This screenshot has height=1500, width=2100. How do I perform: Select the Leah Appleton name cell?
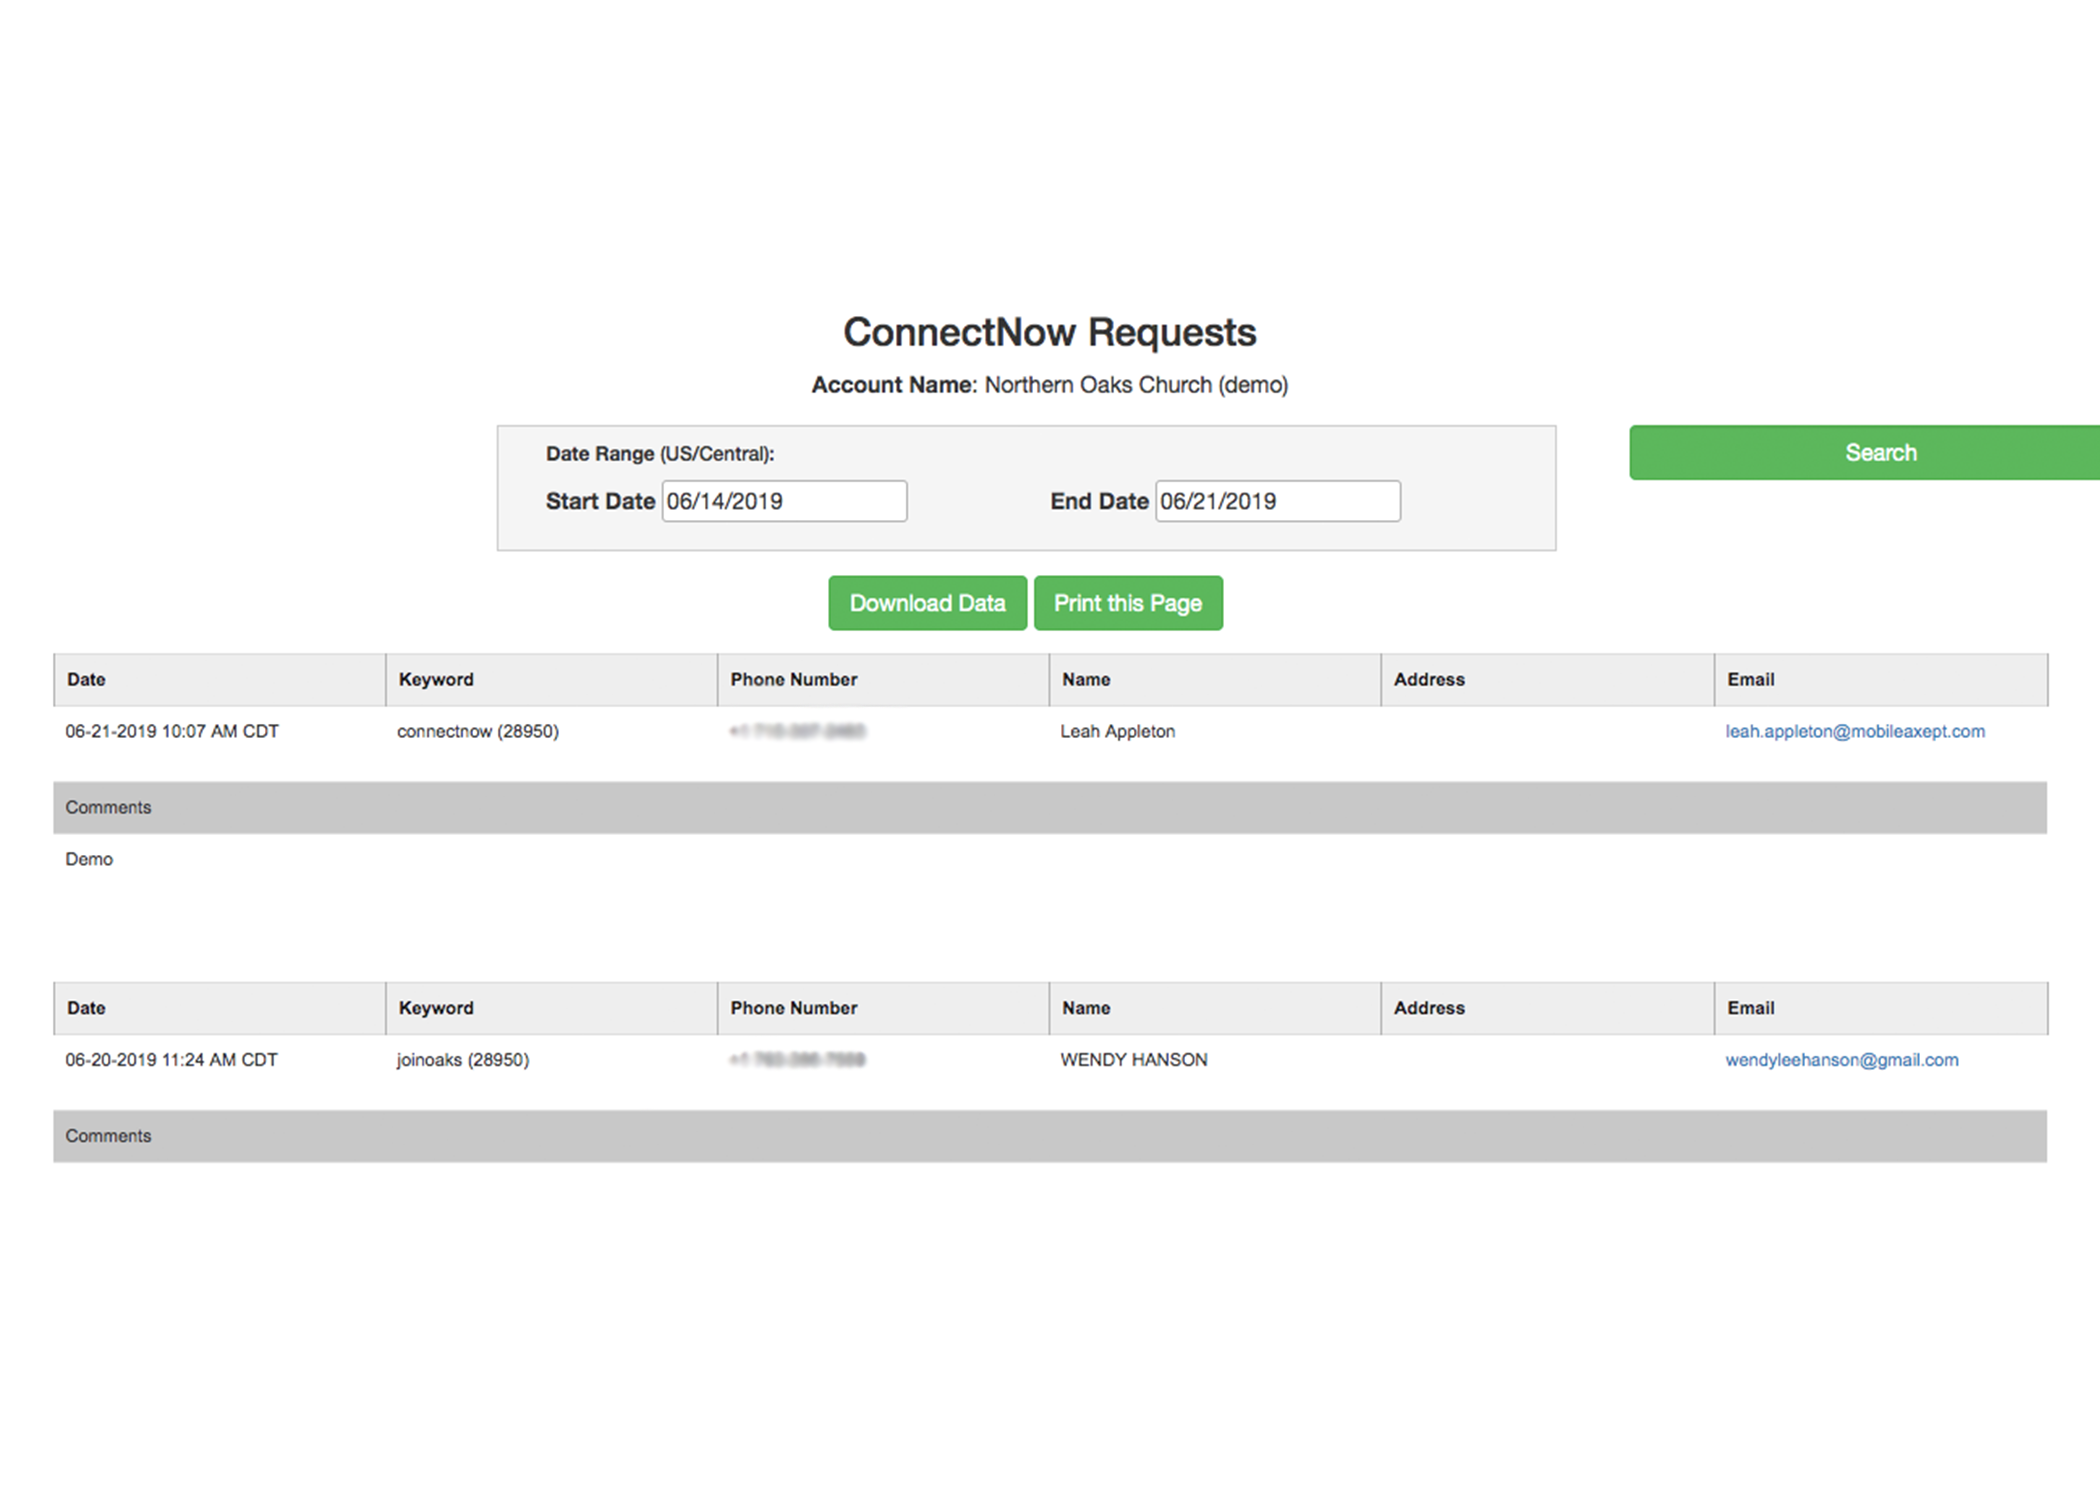(x=1117, y=731)
